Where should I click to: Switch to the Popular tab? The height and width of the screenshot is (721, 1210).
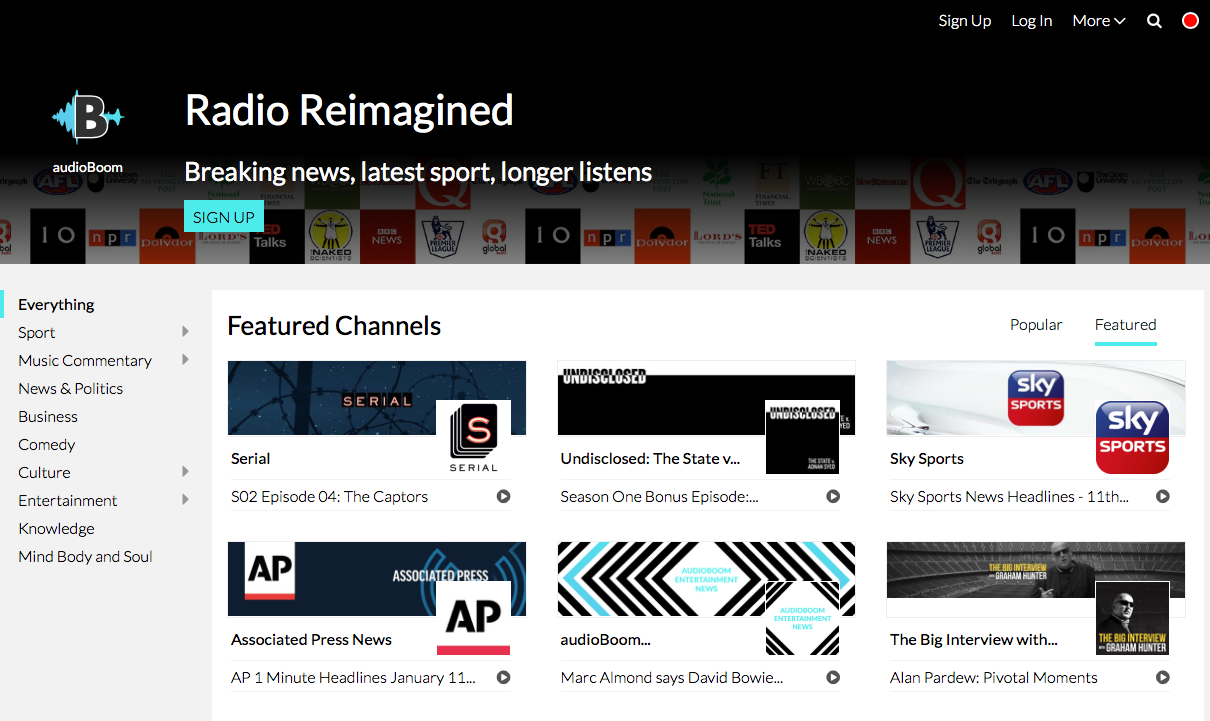(x=1036, y=325)
